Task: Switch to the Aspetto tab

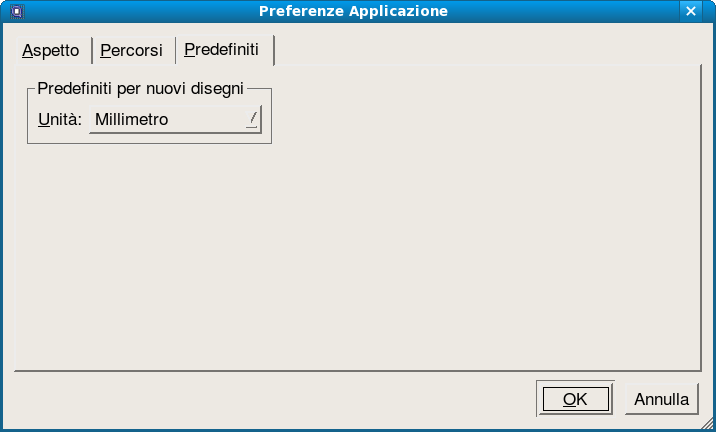Action: coord(50,50)
